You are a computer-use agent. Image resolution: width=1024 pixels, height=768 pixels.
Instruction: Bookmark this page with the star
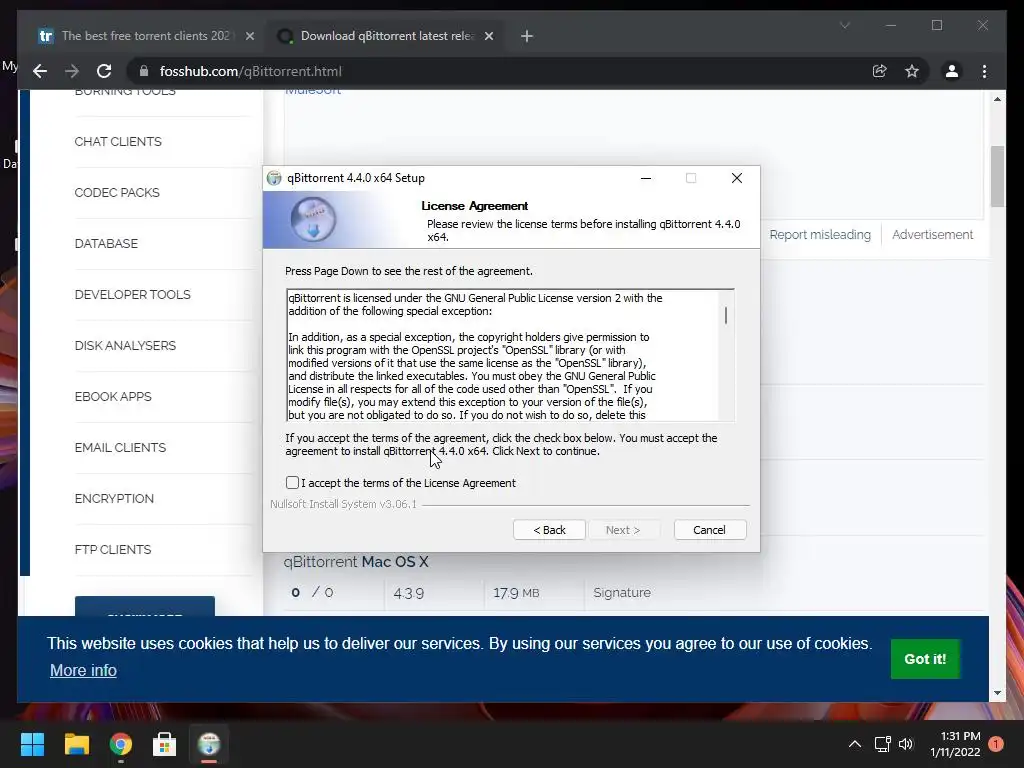click(x=912, y=71)
